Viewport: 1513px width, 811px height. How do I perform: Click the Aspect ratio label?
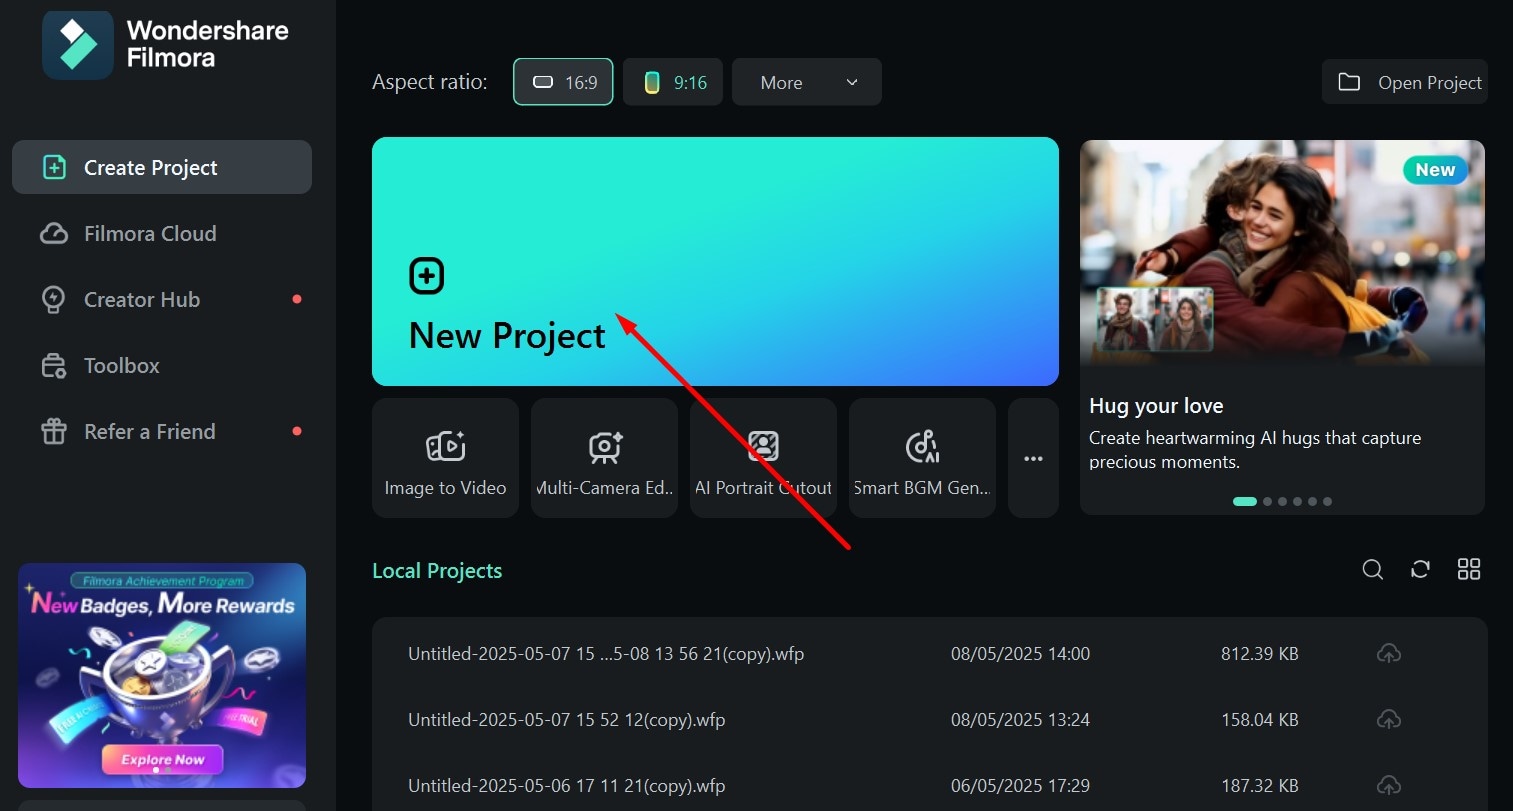[x=430, y=82]
